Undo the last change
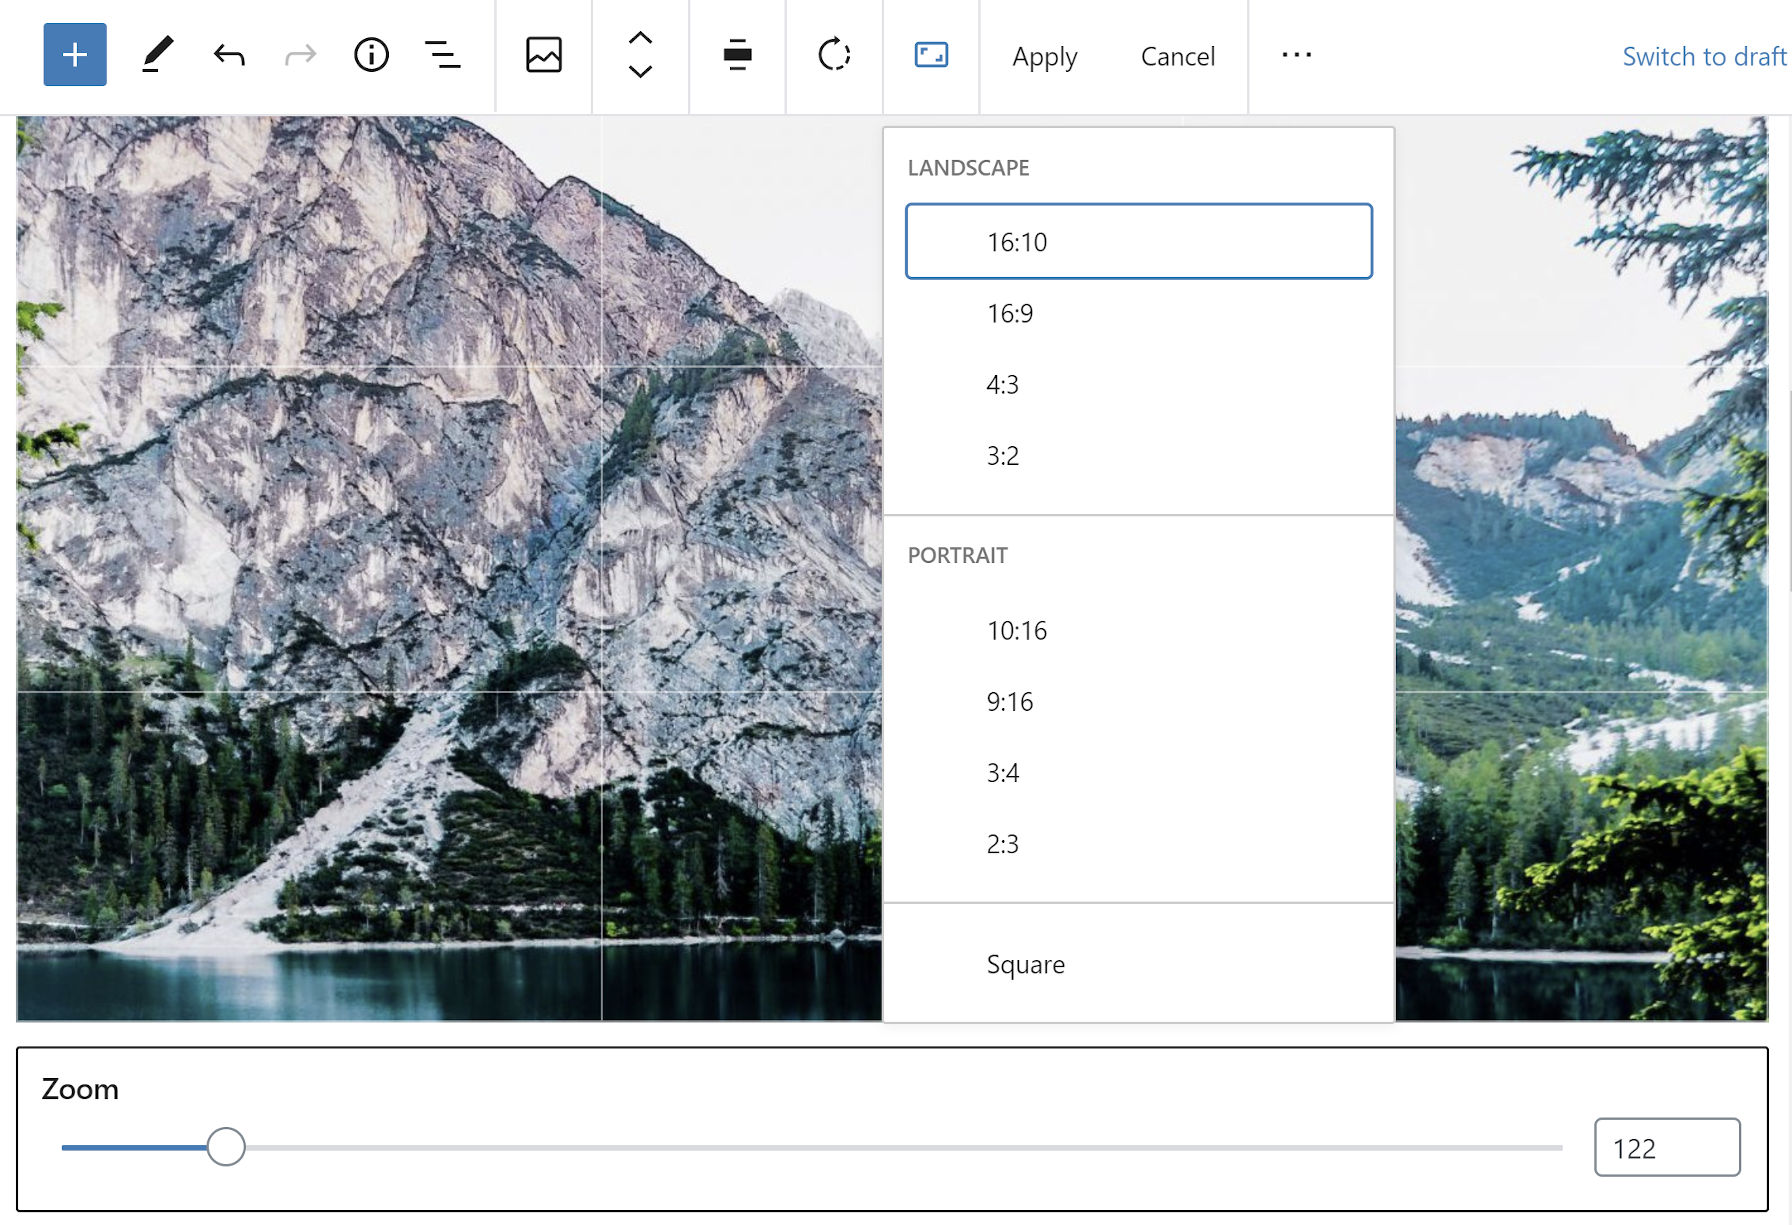 tap(228, 55)
